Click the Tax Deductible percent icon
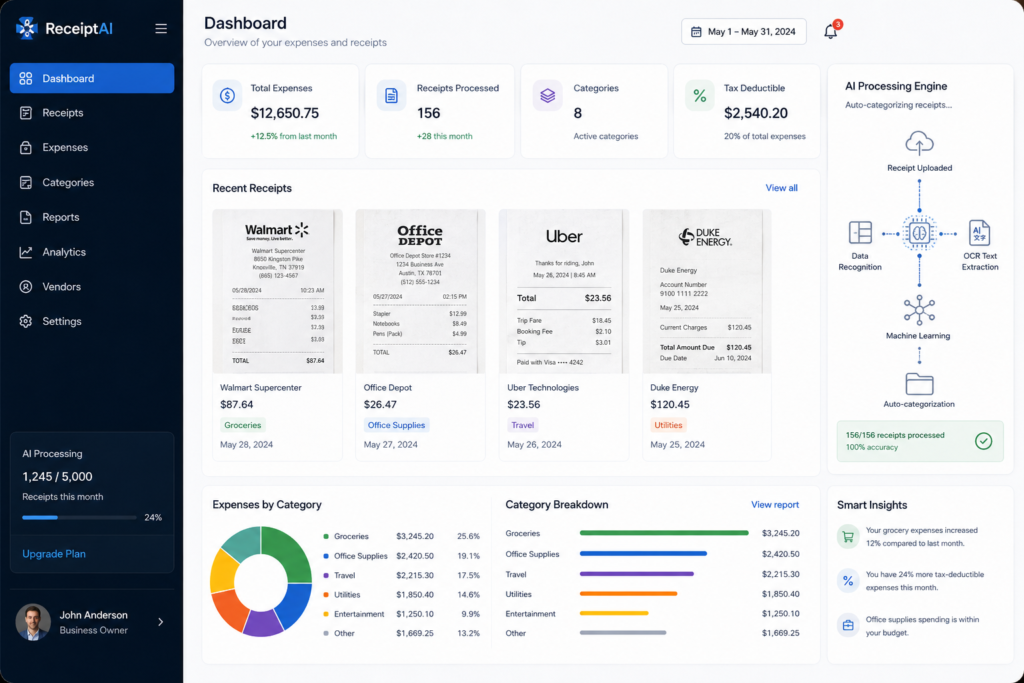The image size is (1024, 683). 699,96
